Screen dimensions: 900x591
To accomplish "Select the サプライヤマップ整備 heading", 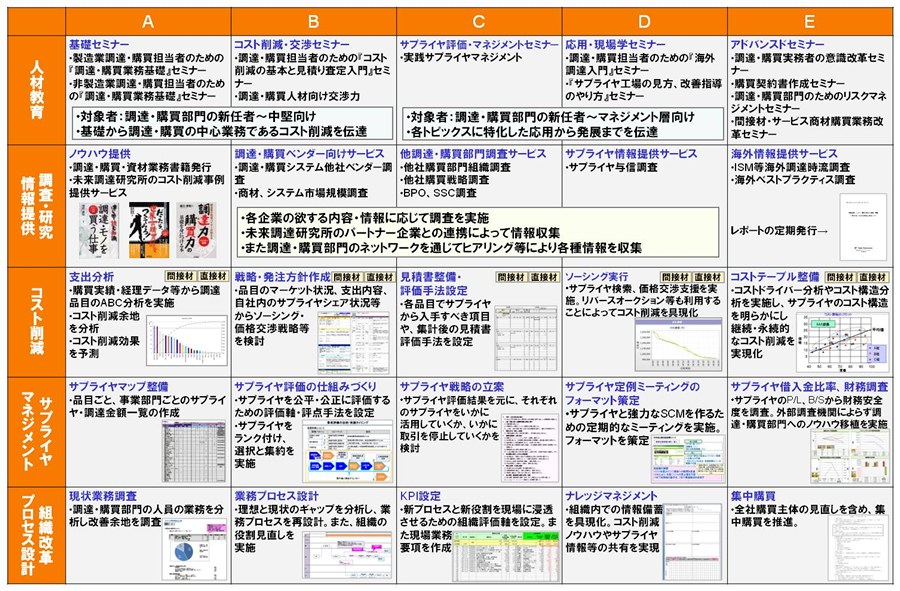I will coord(119,387).
